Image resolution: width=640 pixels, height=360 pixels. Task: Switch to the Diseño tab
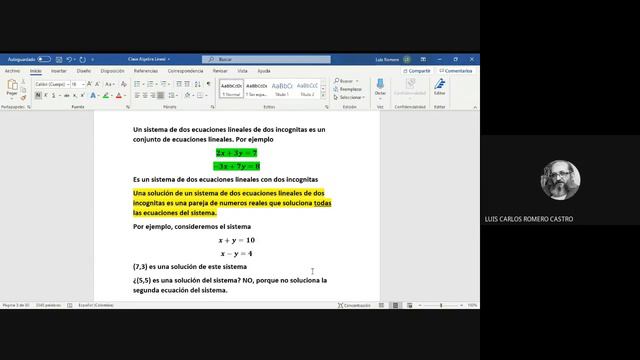coord(84,71)
